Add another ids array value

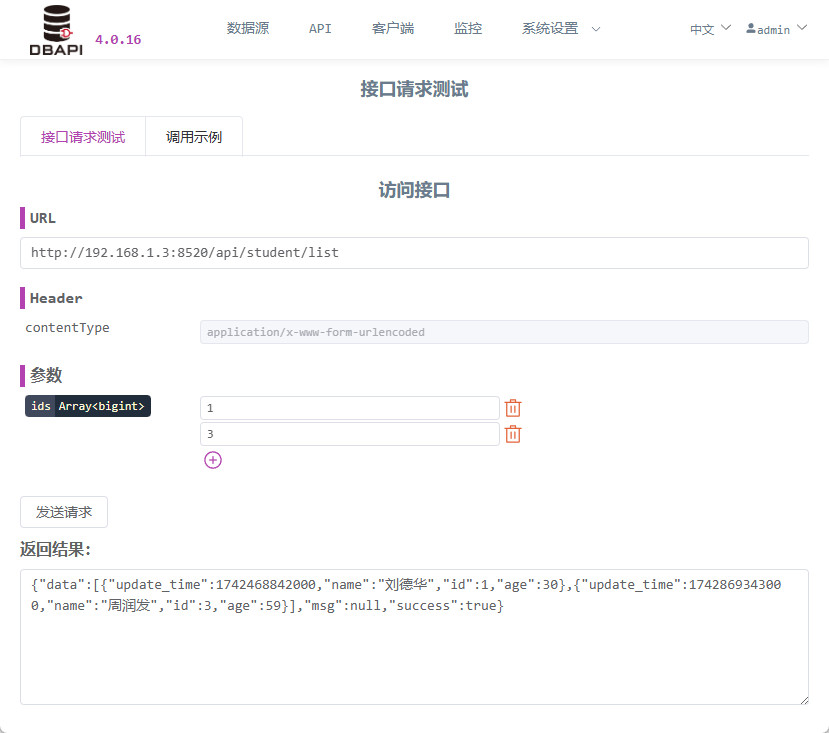213,460
